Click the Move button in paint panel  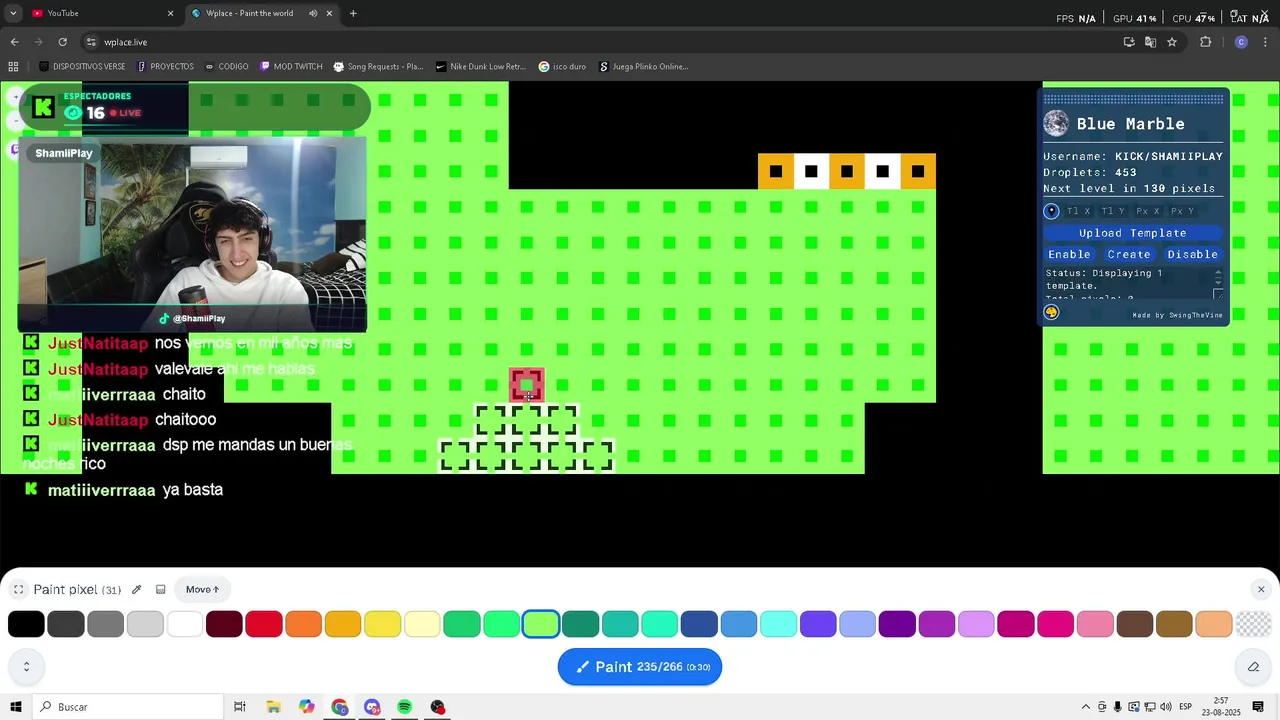point(202,590)
